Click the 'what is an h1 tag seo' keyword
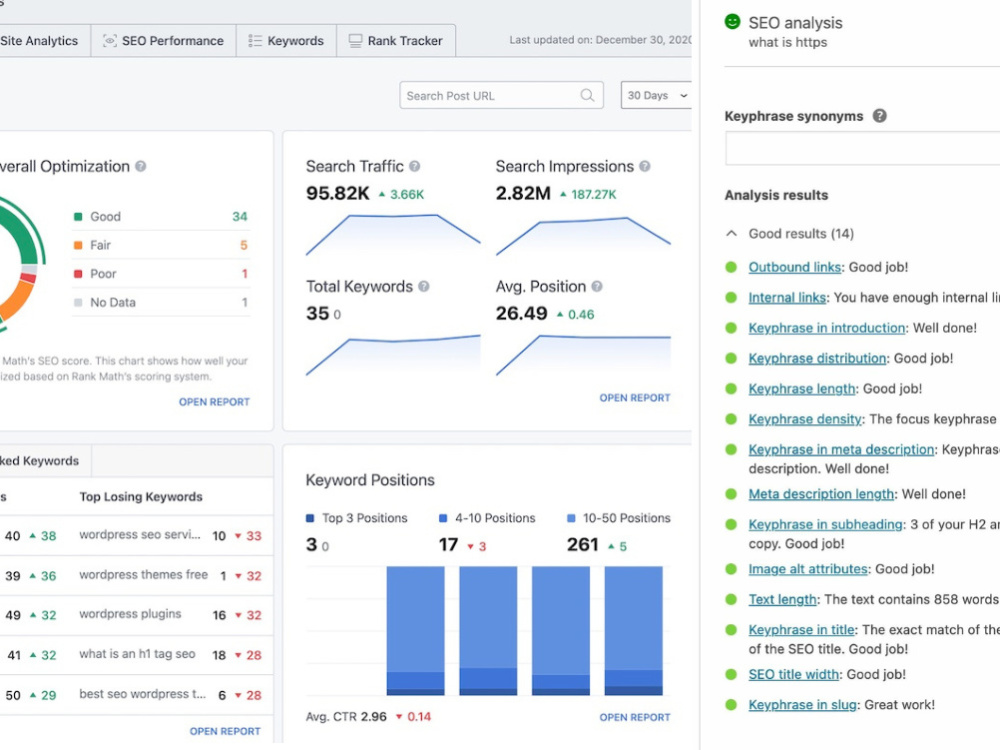The width and height of the screenshot is (1000, 750). pyautogui.click(x=137, y=654)
